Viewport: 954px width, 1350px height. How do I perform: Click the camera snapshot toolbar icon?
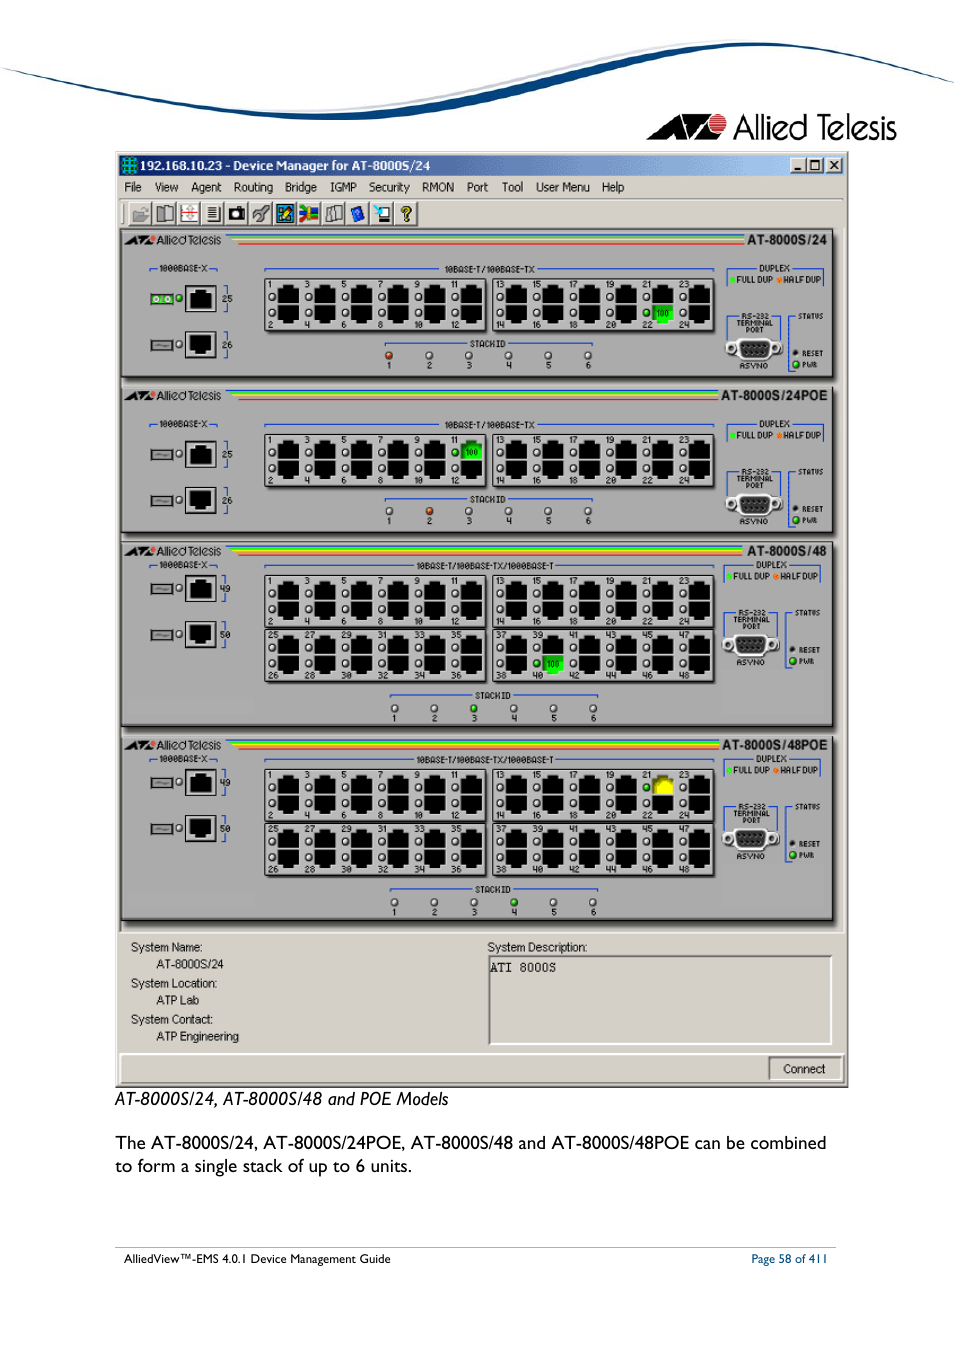point(237,213)
